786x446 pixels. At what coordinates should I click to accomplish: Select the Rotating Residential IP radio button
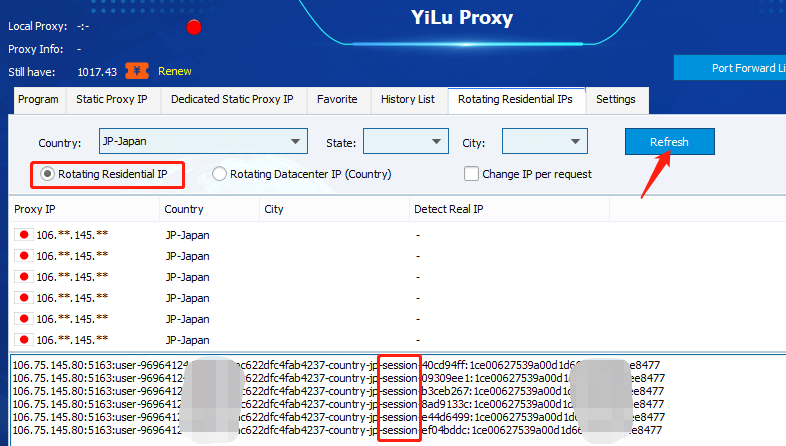pyautogui.click(x=47, y=174)
